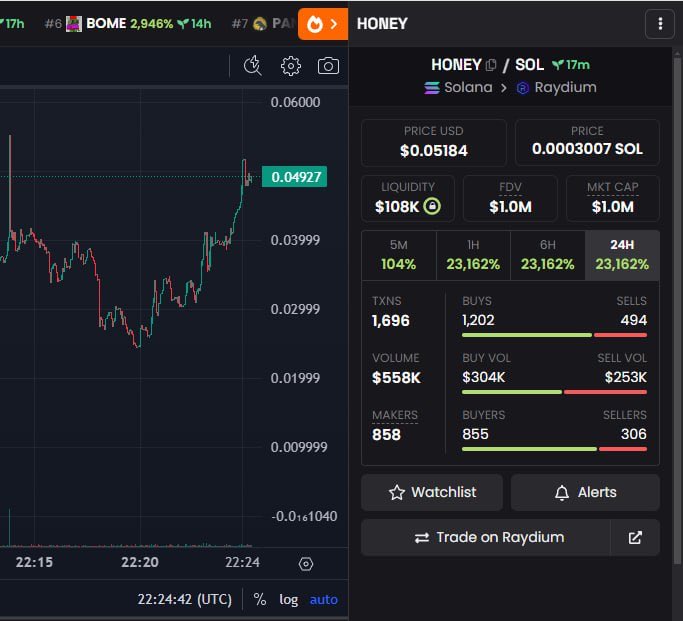Screen dimensions: 683x621
Task: Click the current price label 0.04927
Action: [294, 177]
